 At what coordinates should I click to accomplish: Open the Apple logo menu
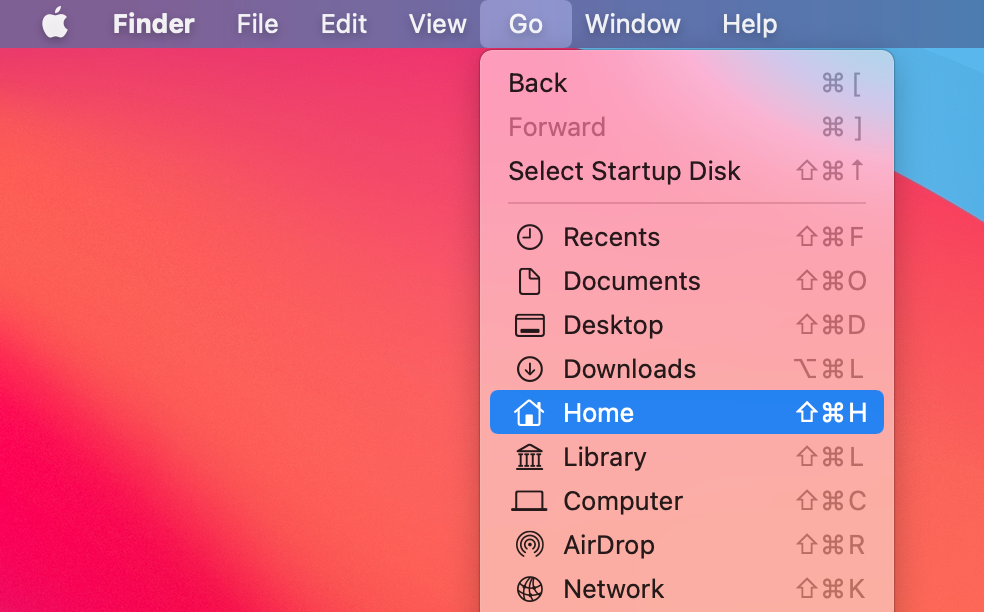tap(55, 23)
